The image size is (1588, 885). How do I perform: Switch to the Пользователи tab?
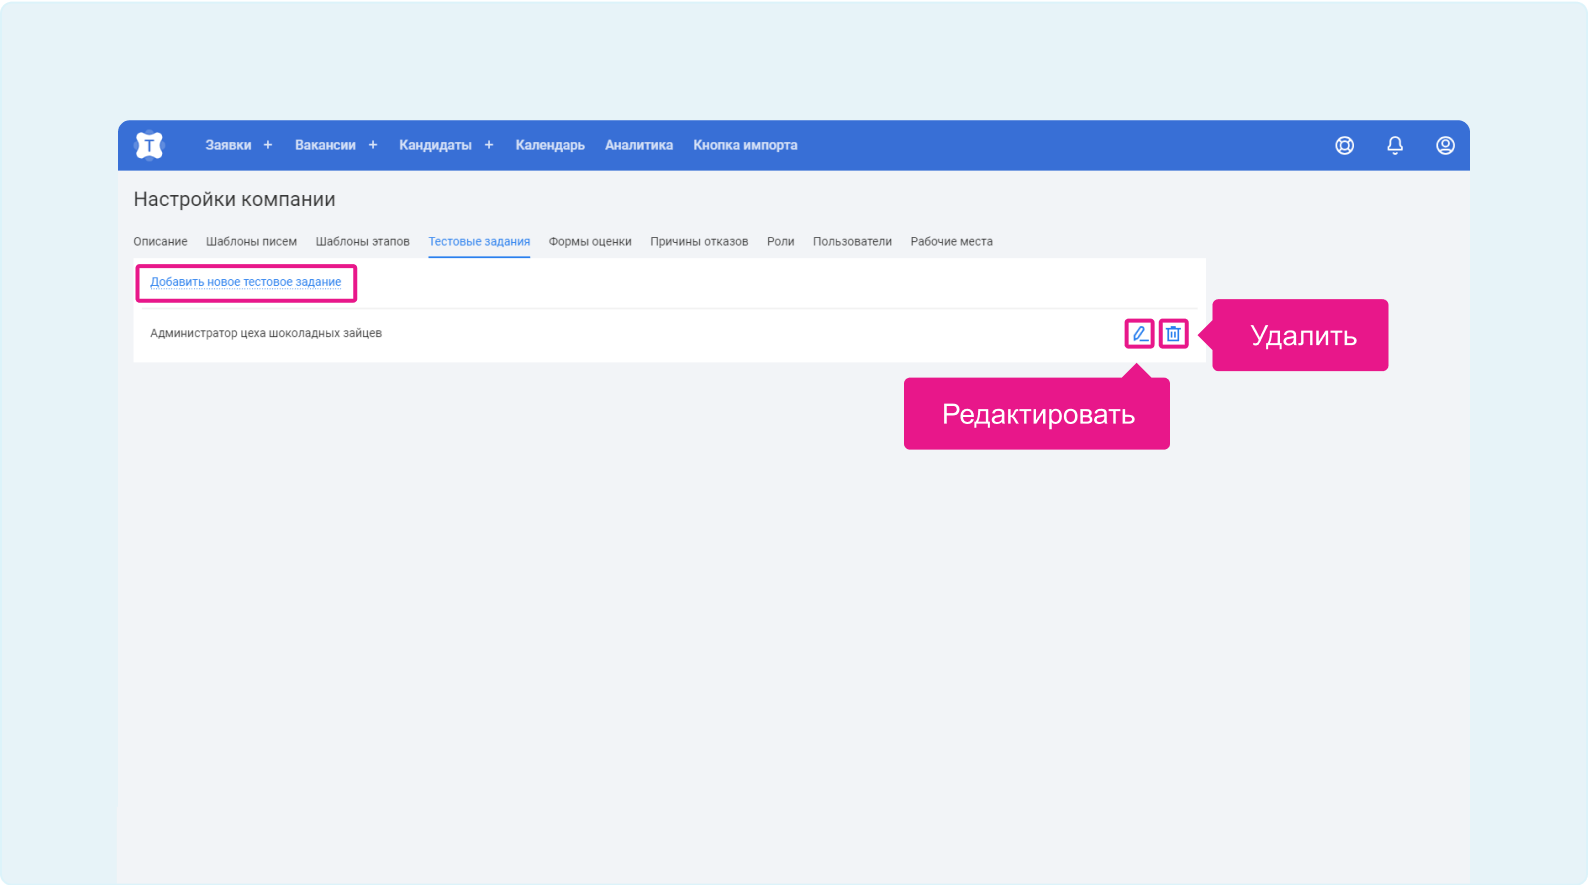coord(852,242)
